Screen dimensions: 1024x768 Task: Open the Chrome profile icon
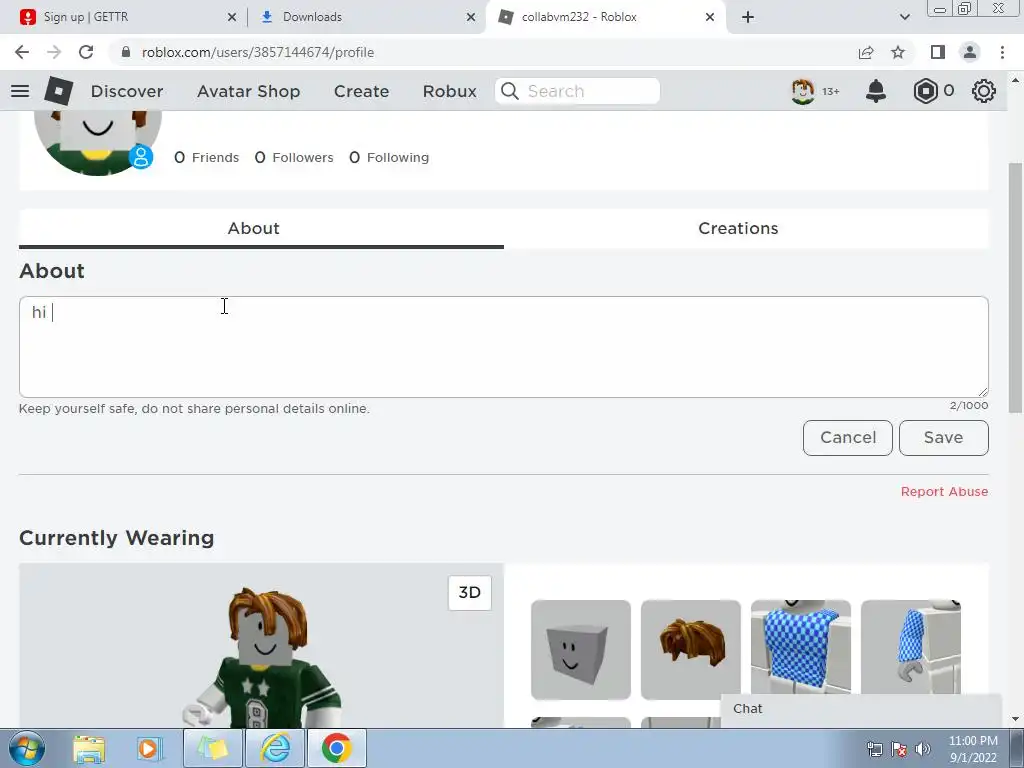pos(970,52)
